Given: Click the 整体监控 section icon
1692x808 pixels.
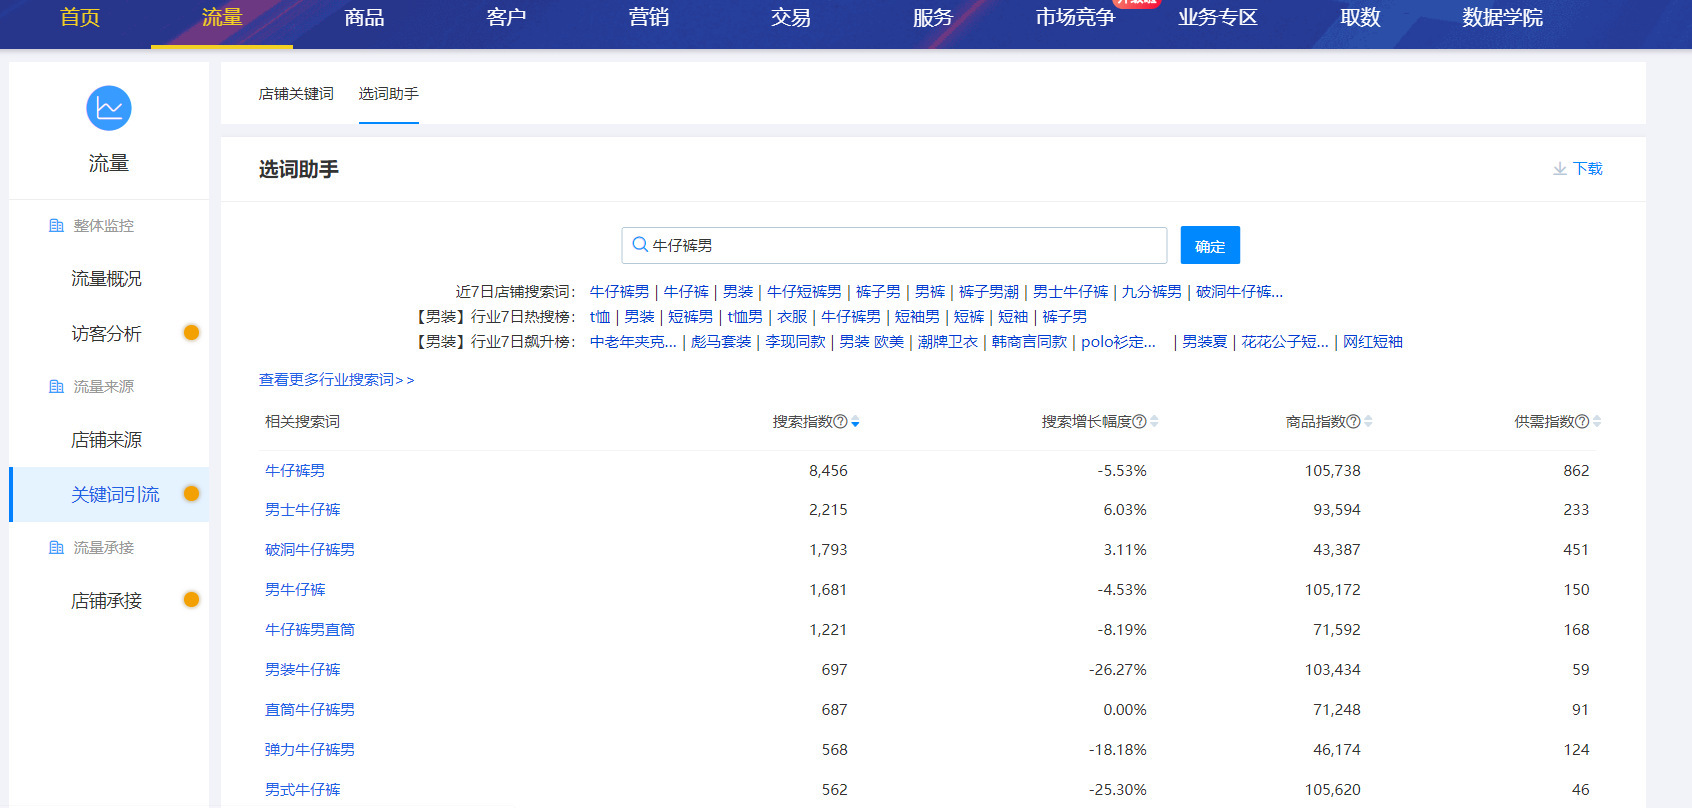Looking at the screenshot, I should [x=56, y=226].
